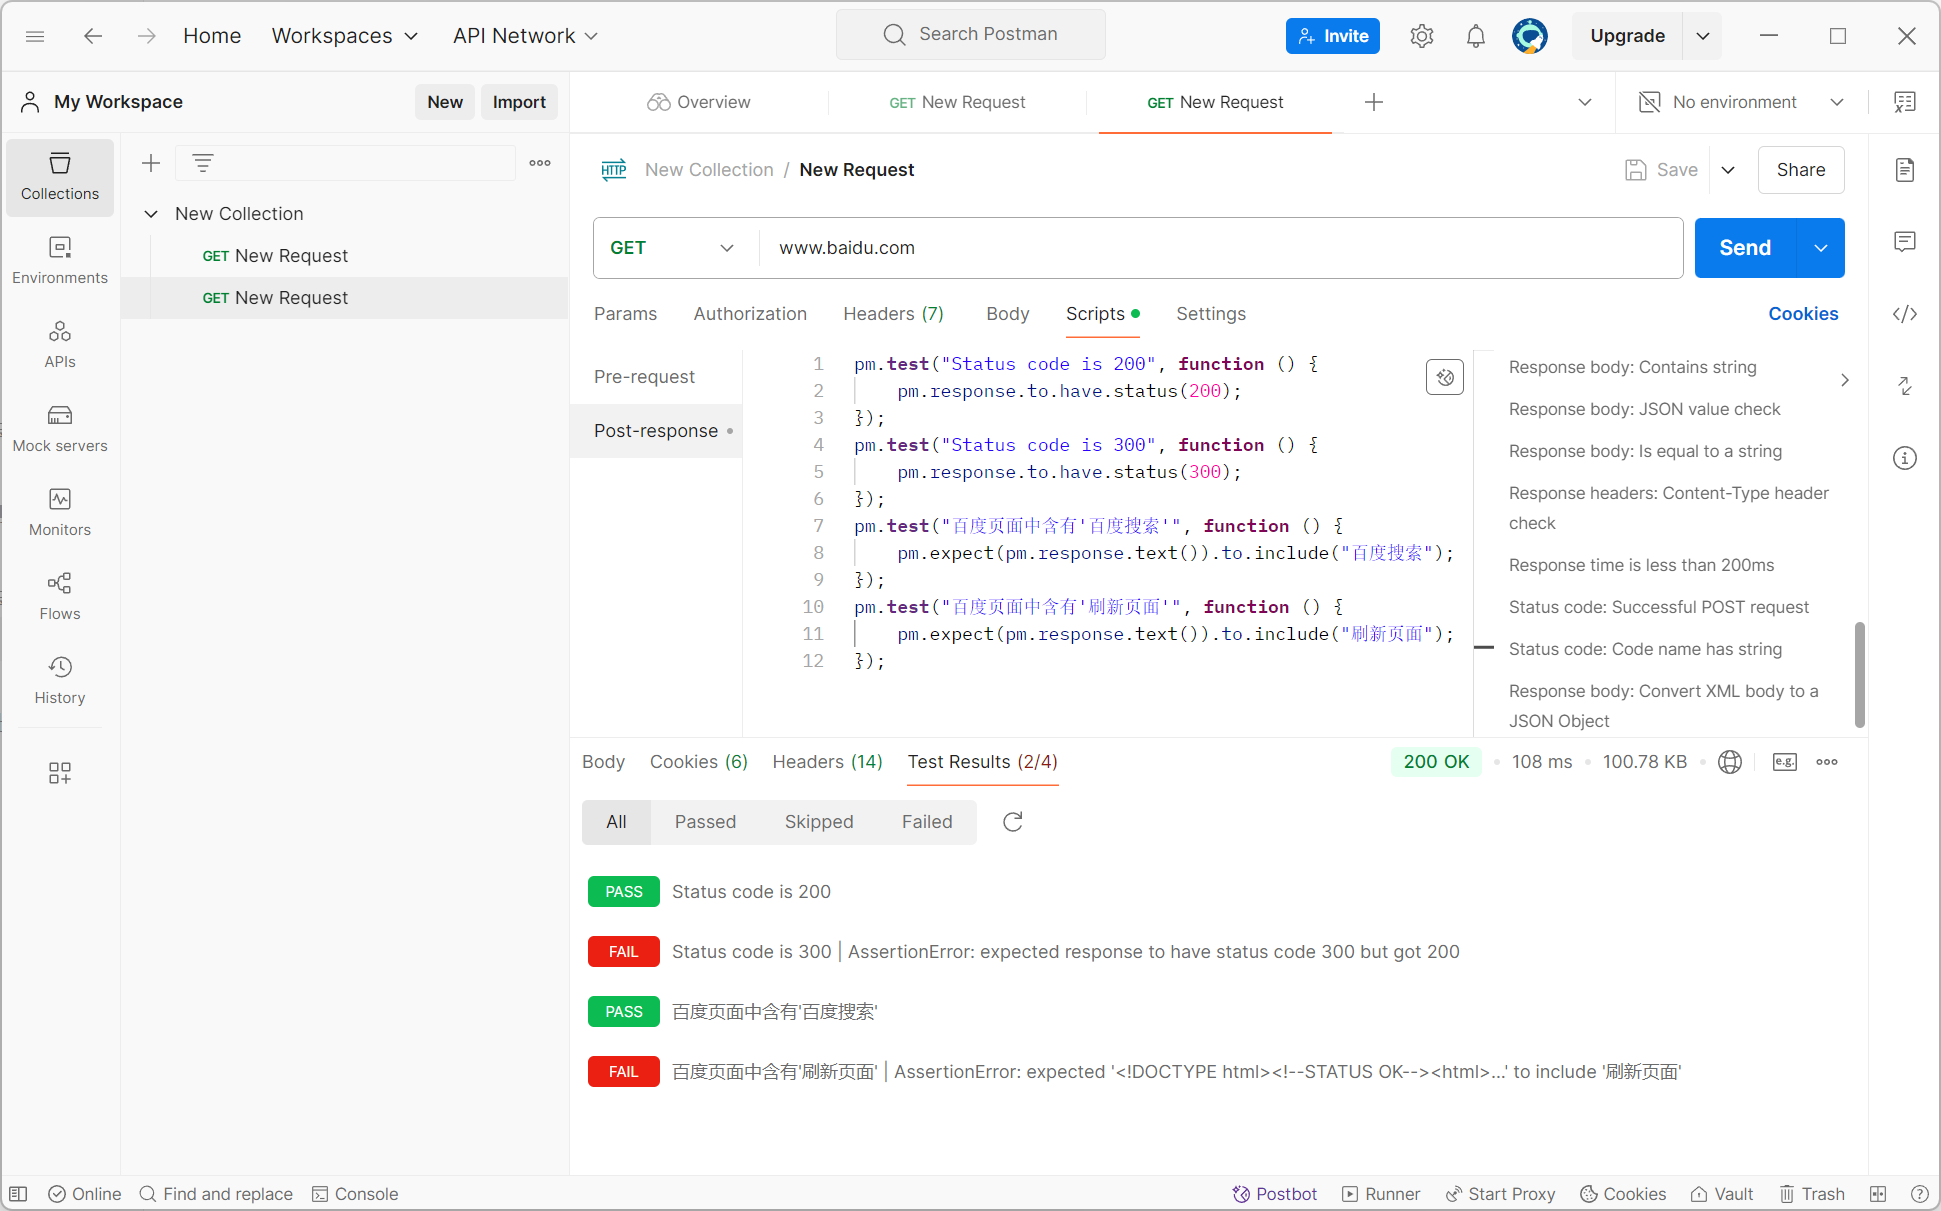Filter test results by Passed
This screenshot has width=1941, height=1211.
(705, 822)
